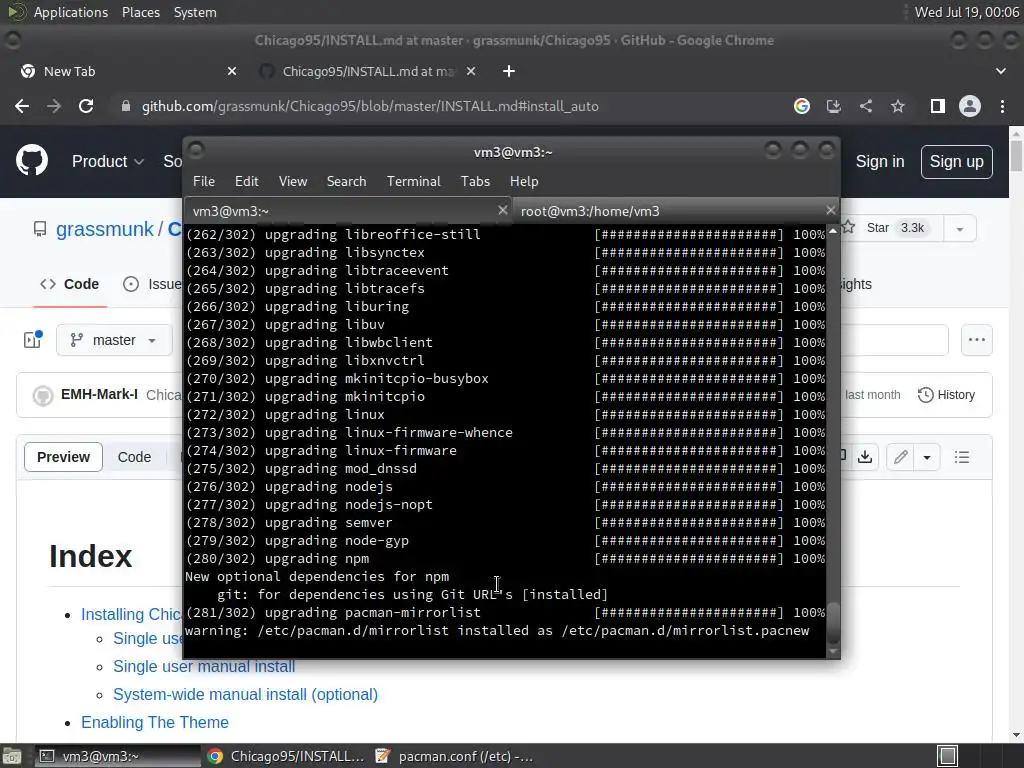Viewport: 1024px width, 768px height.
Task: Expand the GitHub file tree panel
Action: [33, 339]
